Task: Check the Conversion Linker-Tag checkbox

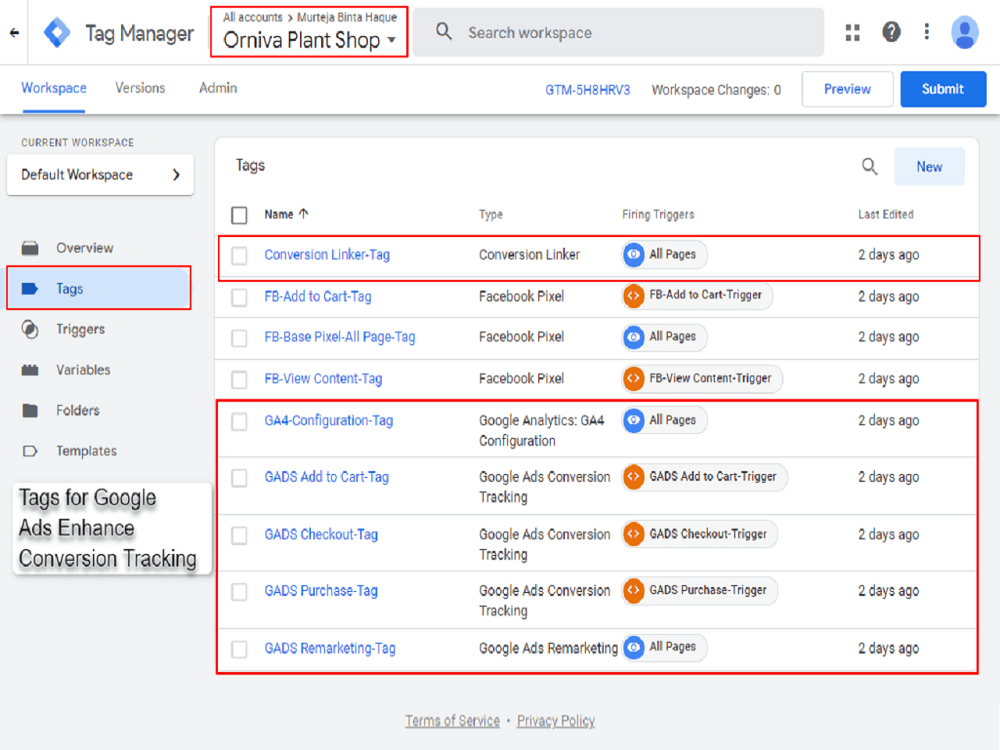Action: (x=239, y=256)
